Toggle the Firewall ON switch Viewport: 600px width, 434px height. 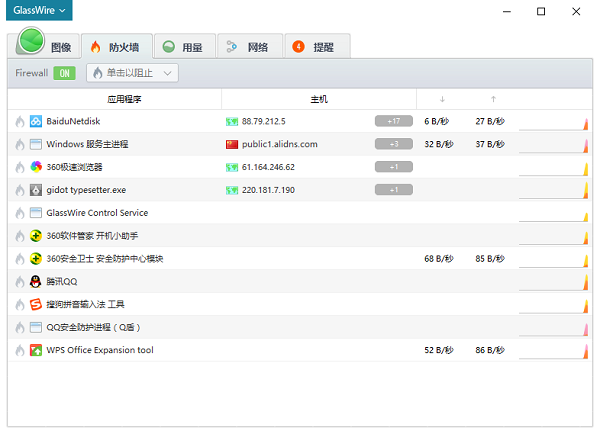(64, 73)
